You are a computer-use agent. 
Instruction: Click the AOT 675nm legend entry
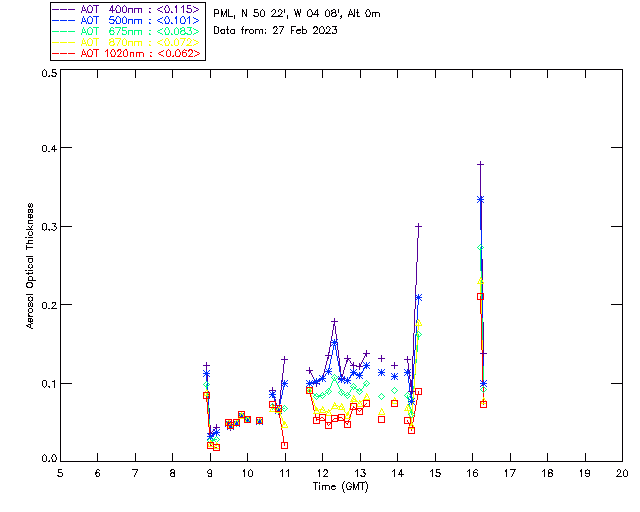127,31
